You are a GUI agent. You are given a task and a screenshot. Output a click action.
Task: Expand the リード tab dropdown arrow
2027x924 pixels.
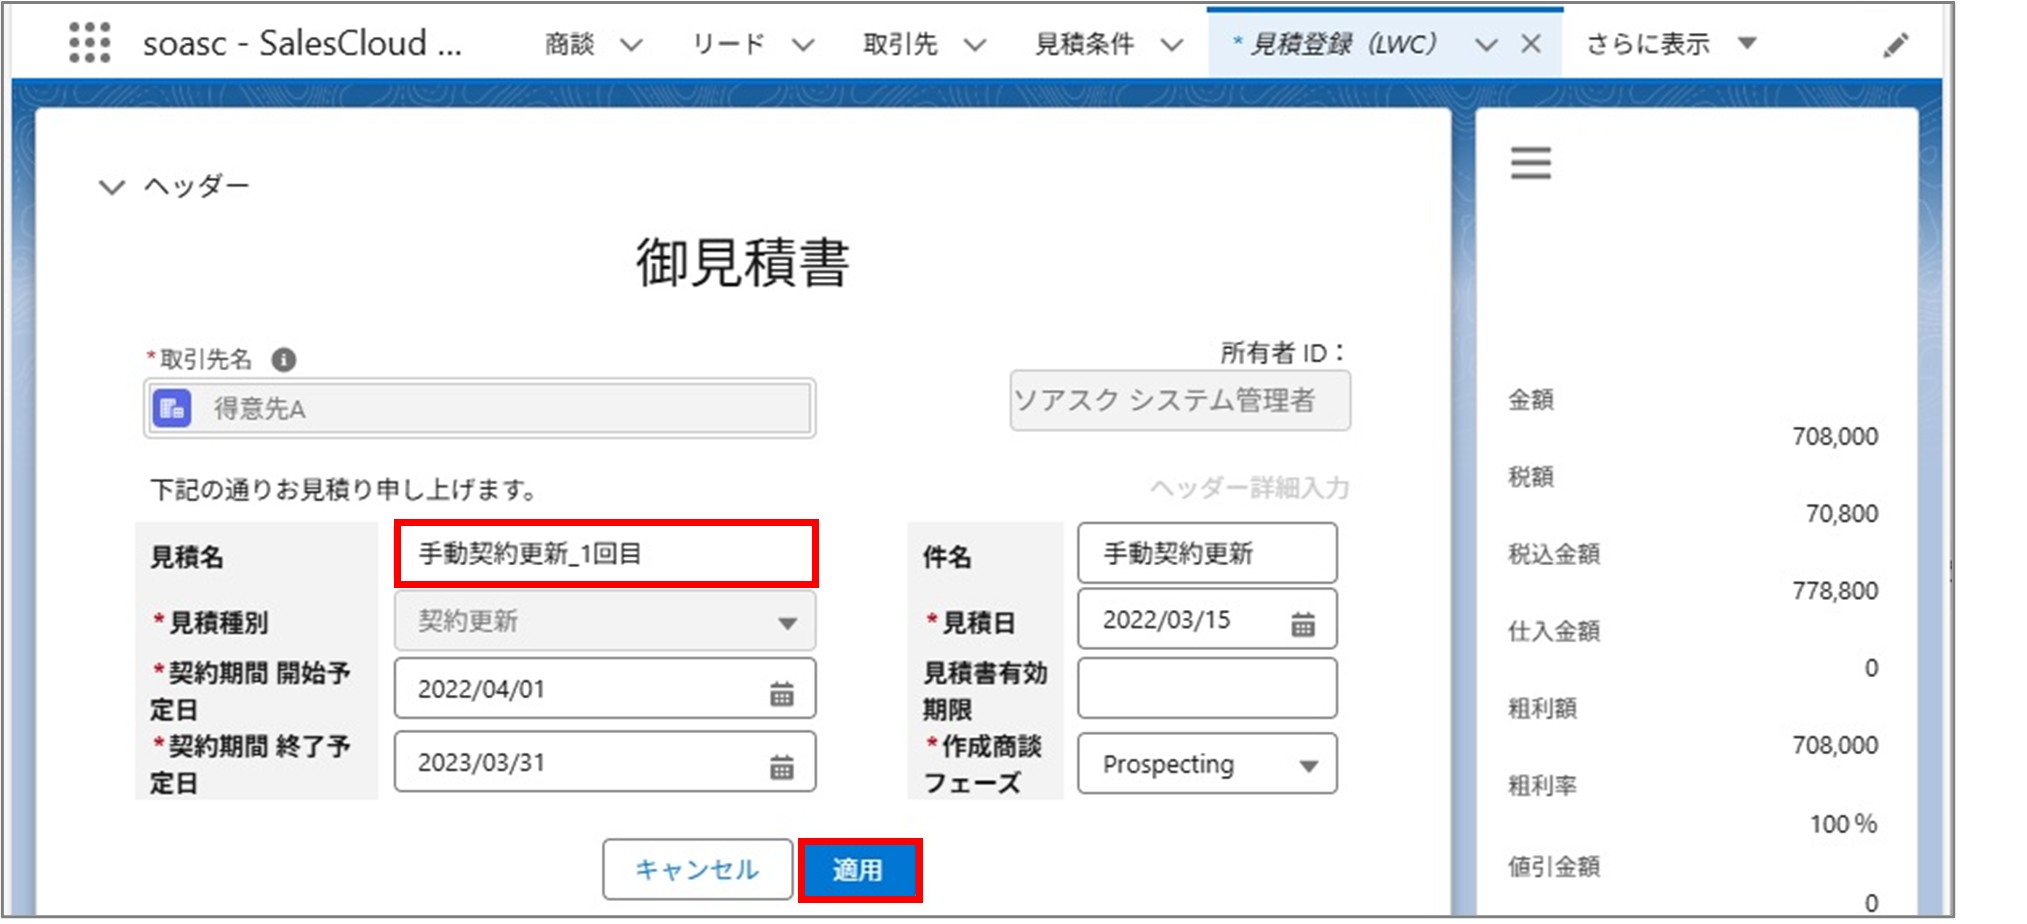[801, 44]
